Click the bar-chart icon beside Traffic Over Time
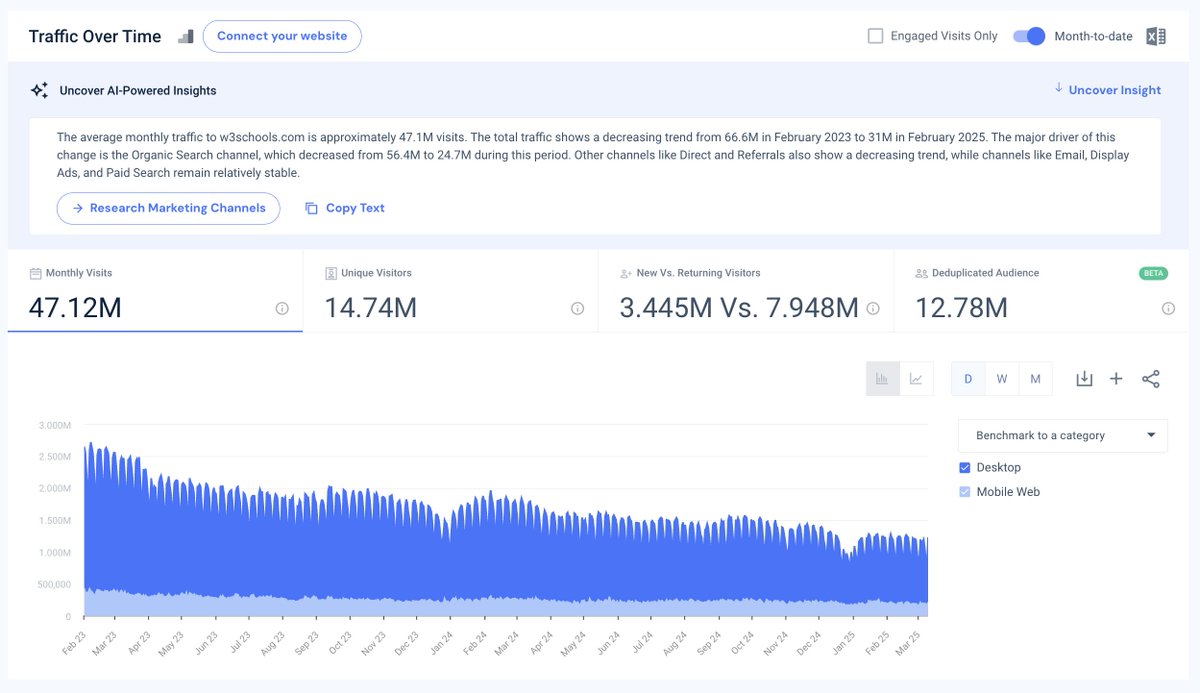The height and width of the screenshot is (693, 1200). (186, 36)
